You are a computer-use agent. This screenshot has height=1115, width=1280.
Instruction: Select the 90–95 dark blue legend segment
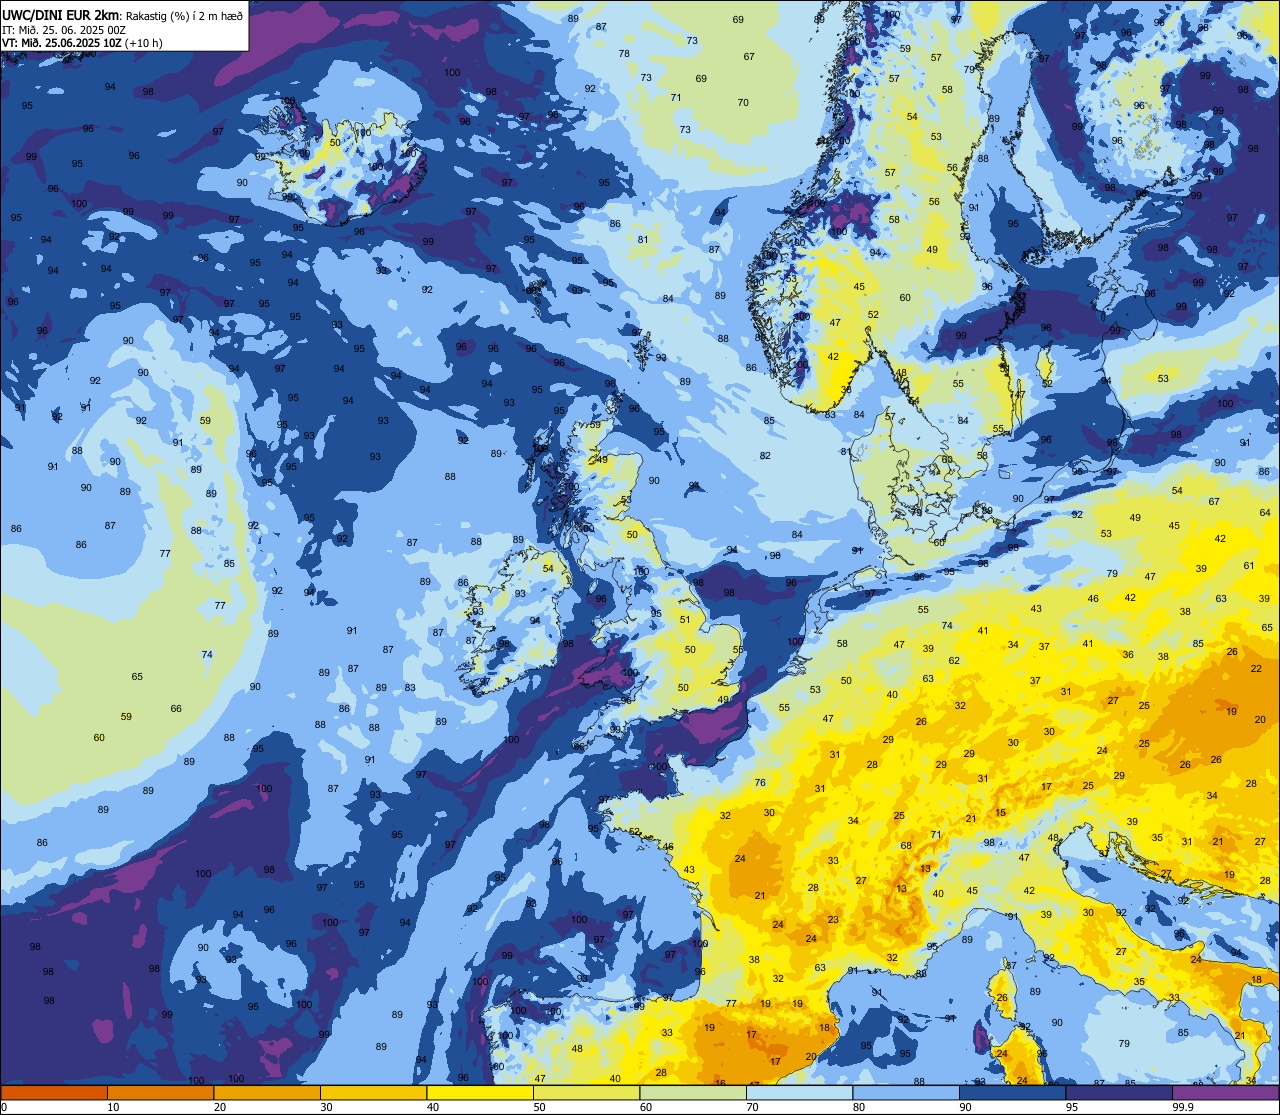(1012, 1092)
